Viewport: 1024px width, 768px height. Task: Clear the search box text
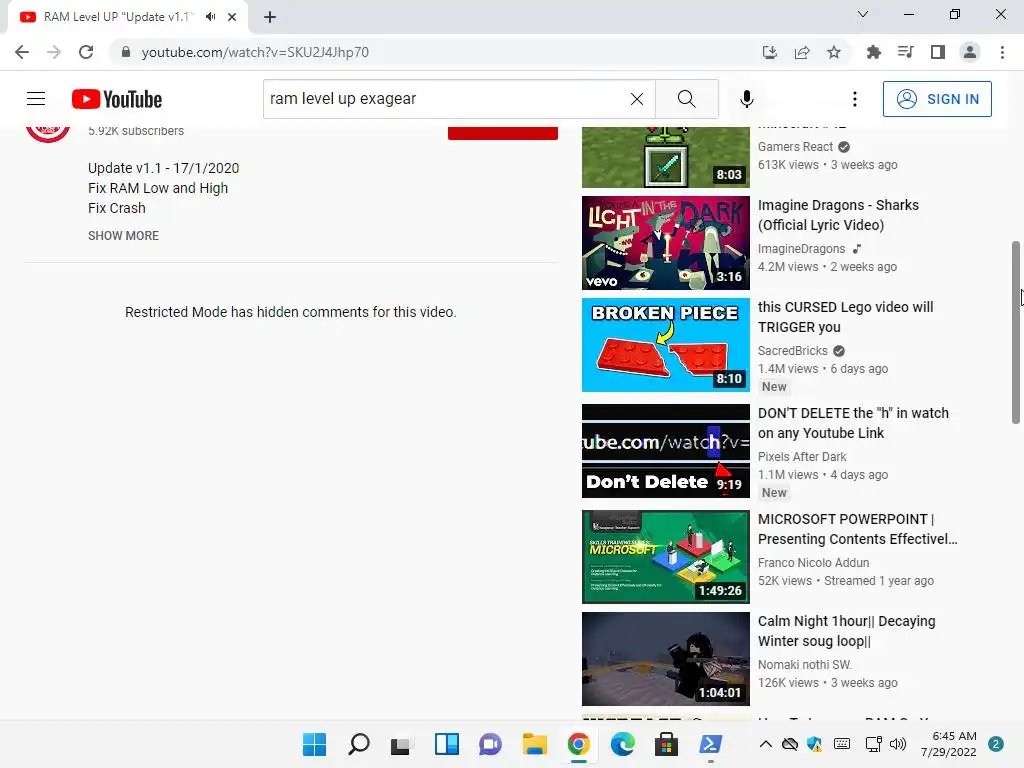637,99
